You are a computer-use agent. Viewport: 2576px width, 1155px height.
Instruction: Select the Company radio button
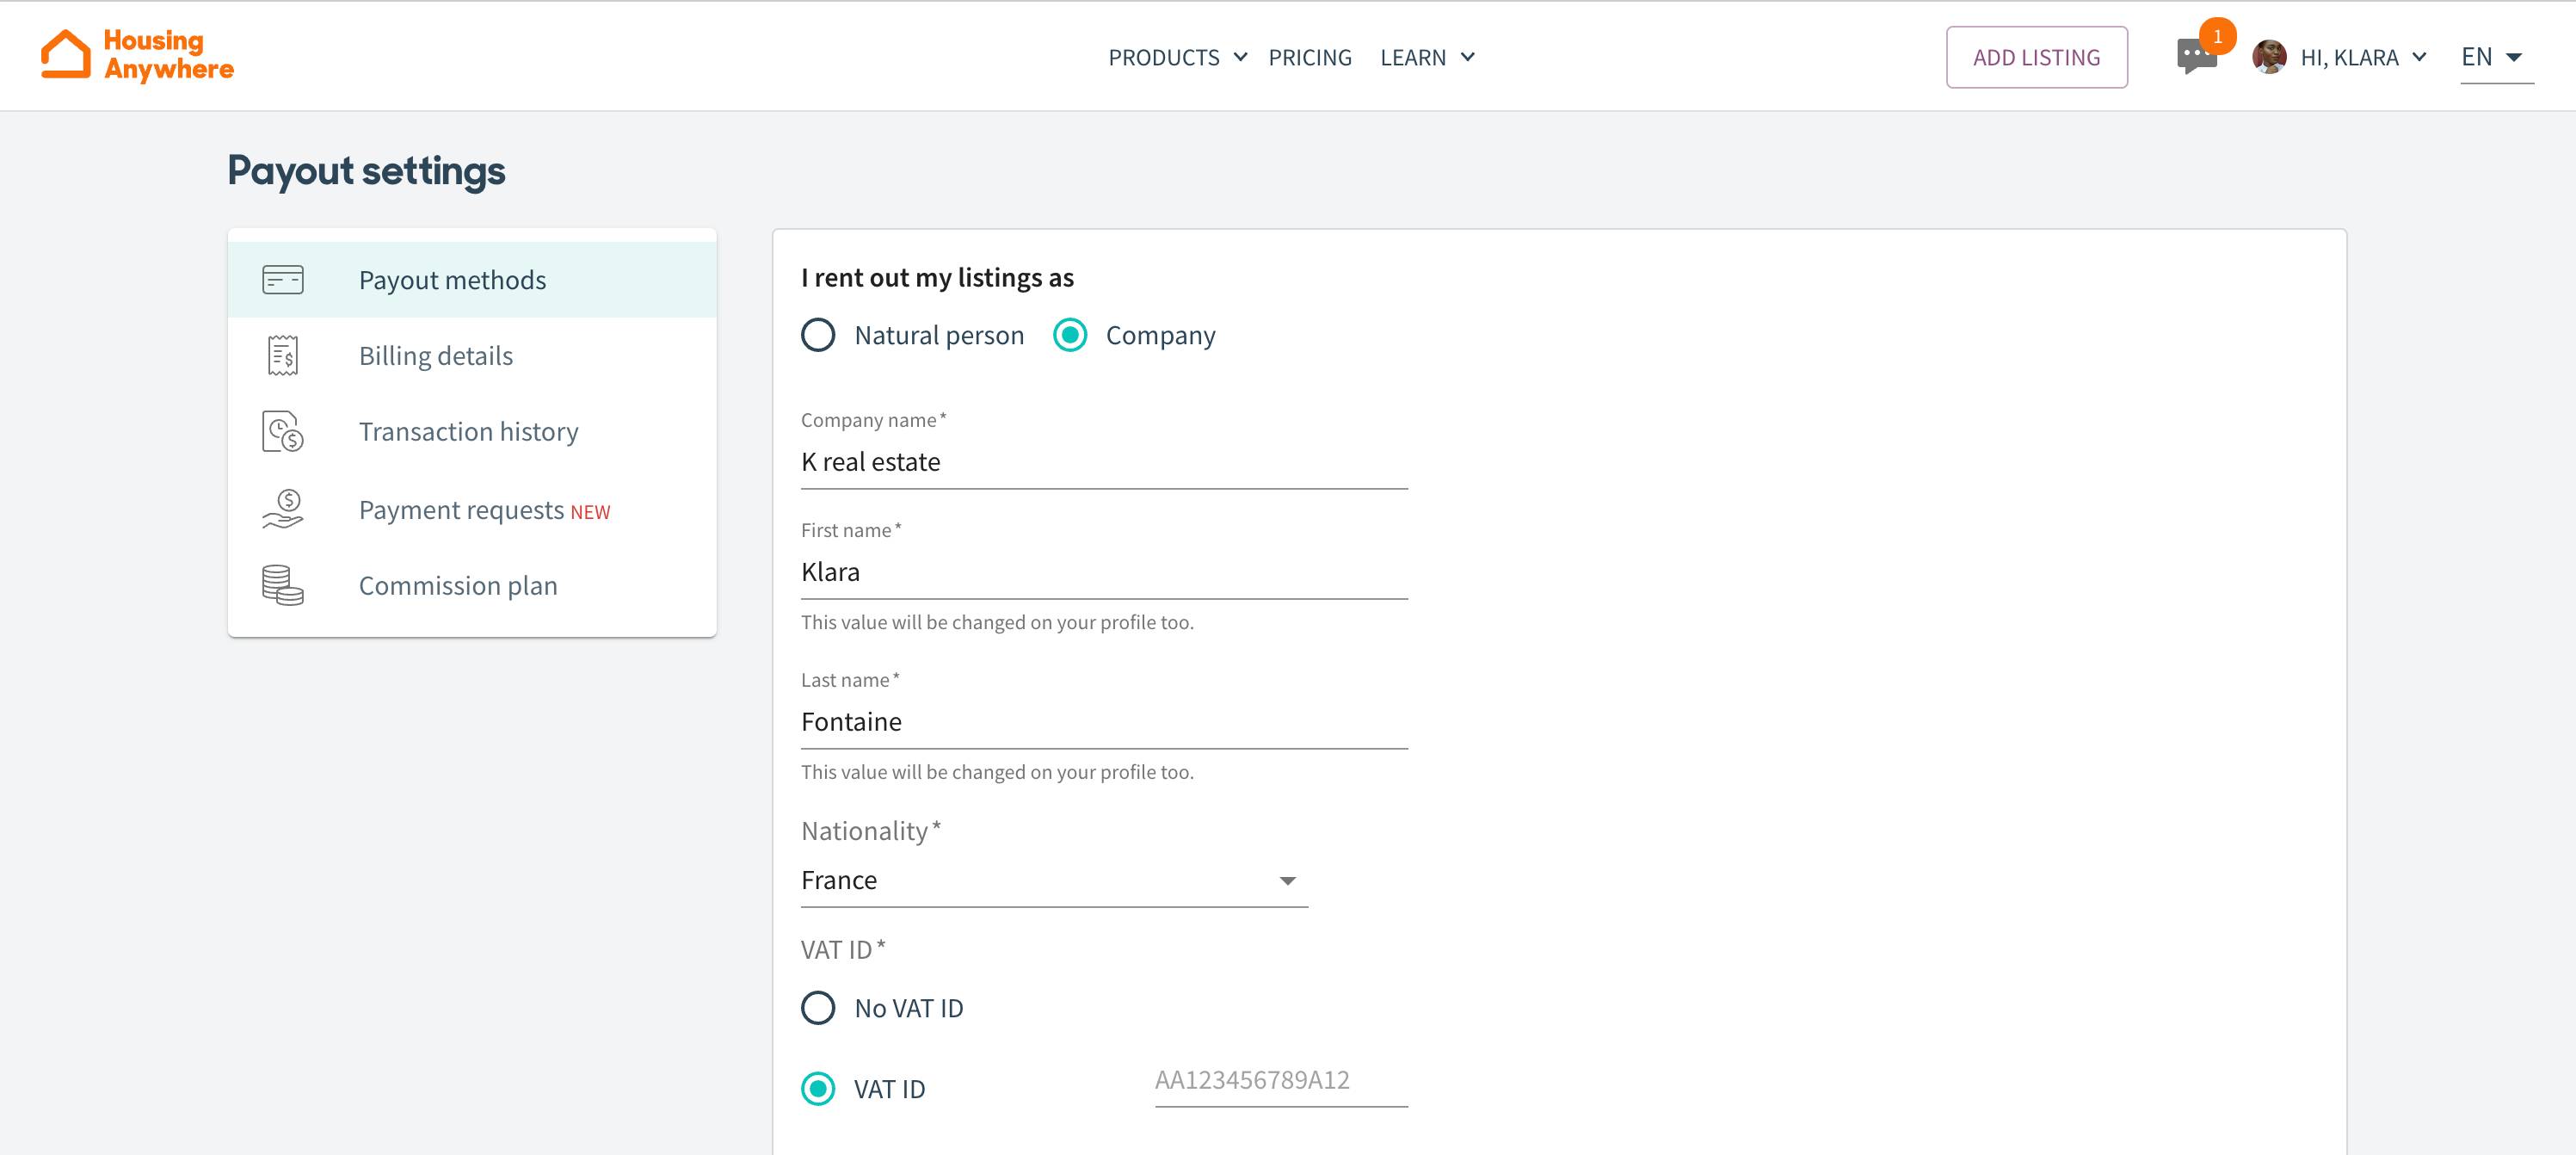coord(1070,335)
